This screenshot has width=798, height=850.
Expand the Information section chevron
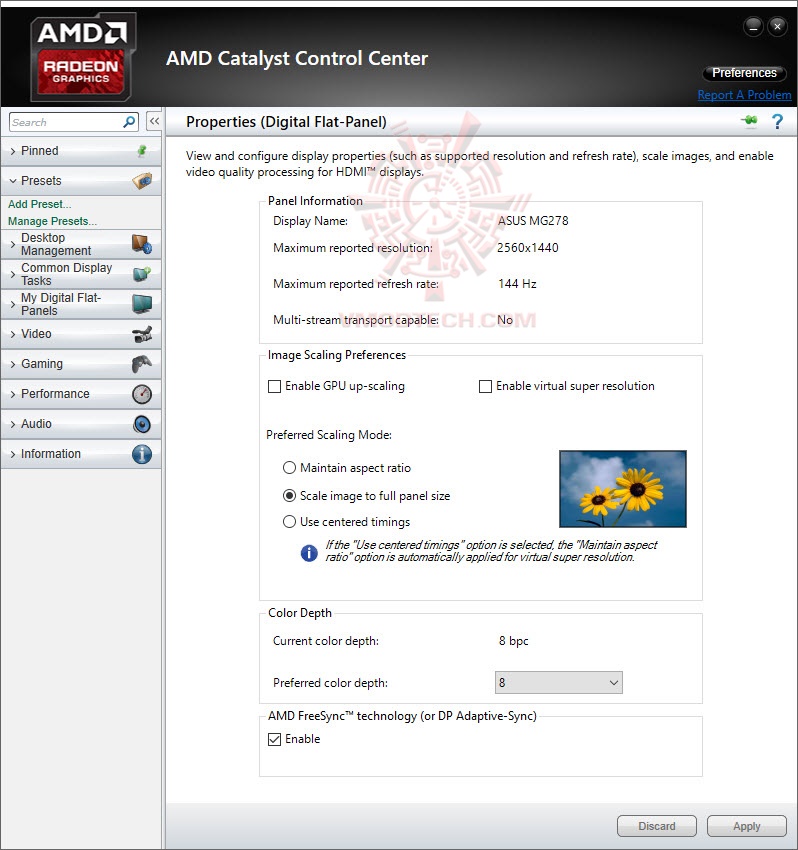point(12,454)
